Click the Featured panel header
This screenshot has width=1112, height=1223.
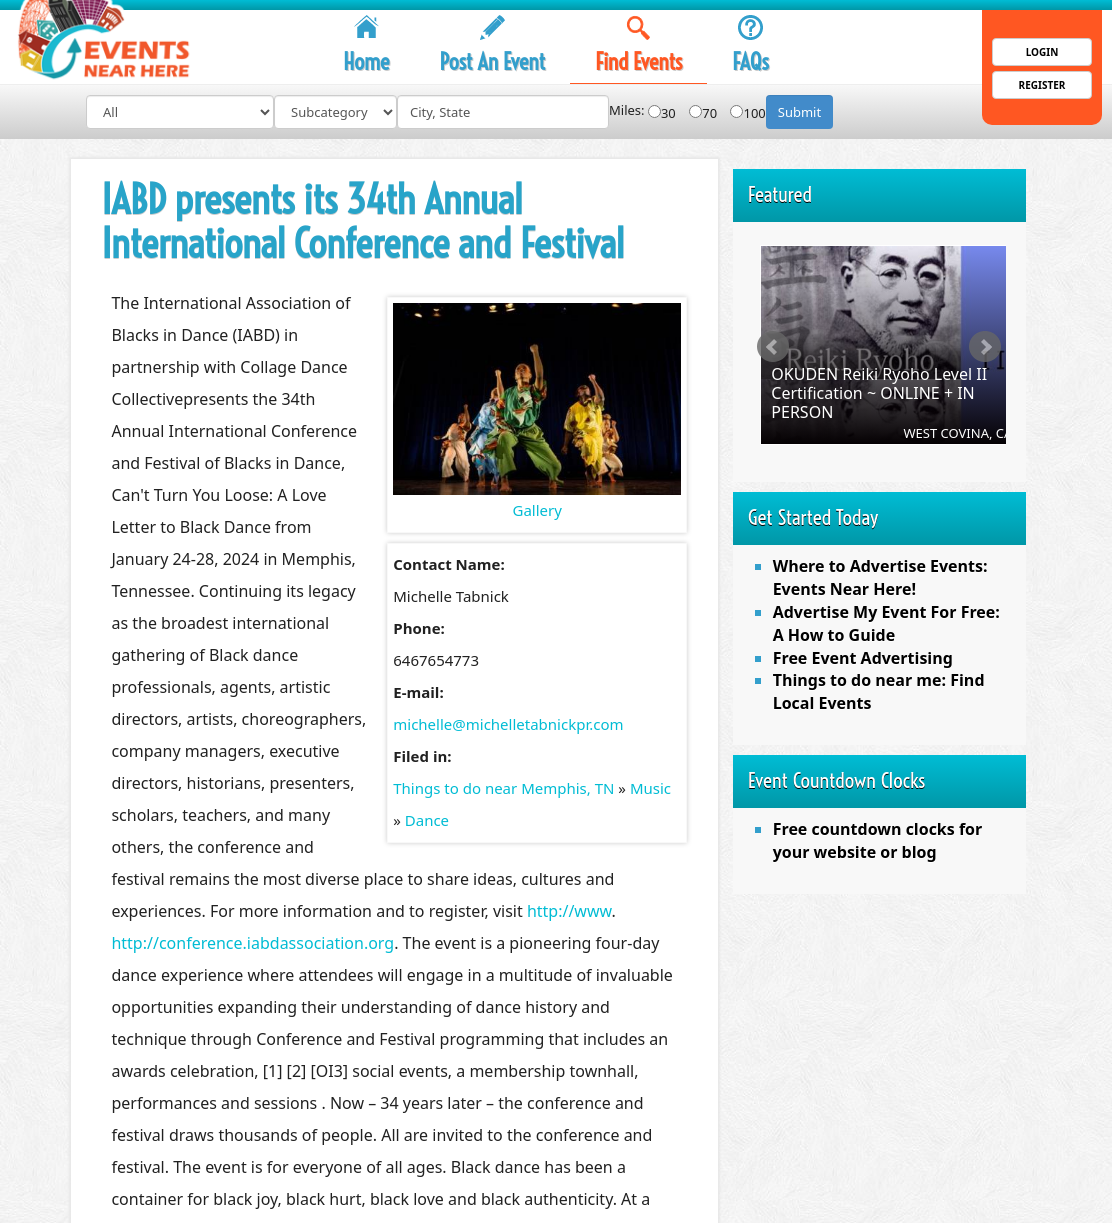879,195
